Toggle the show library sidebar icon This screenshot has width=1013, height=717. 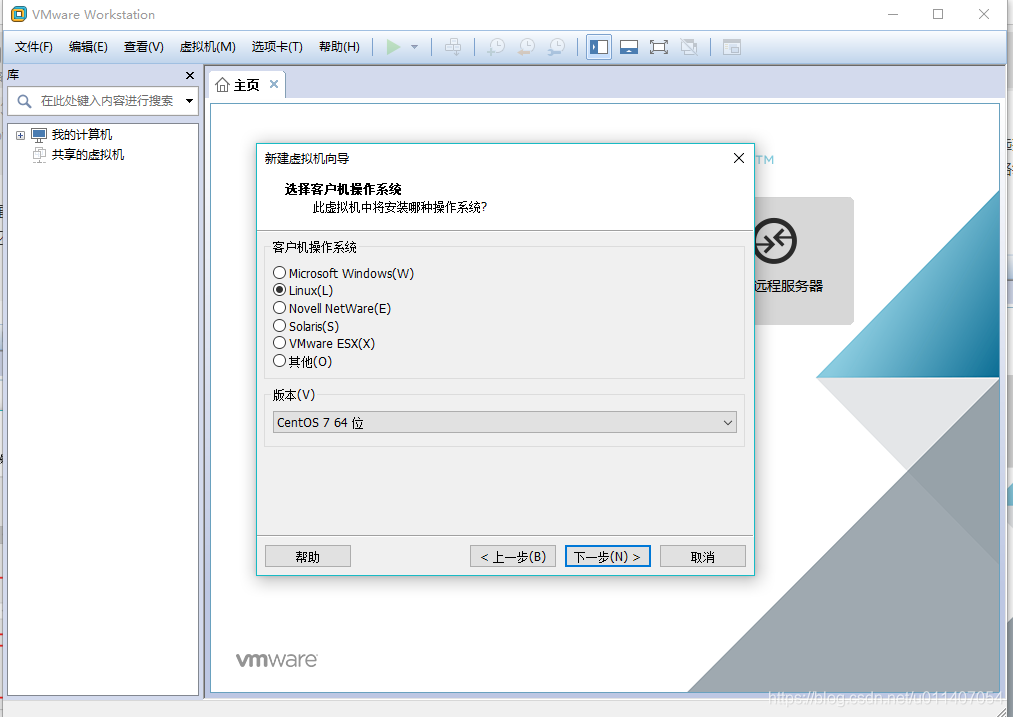(599, 47)
